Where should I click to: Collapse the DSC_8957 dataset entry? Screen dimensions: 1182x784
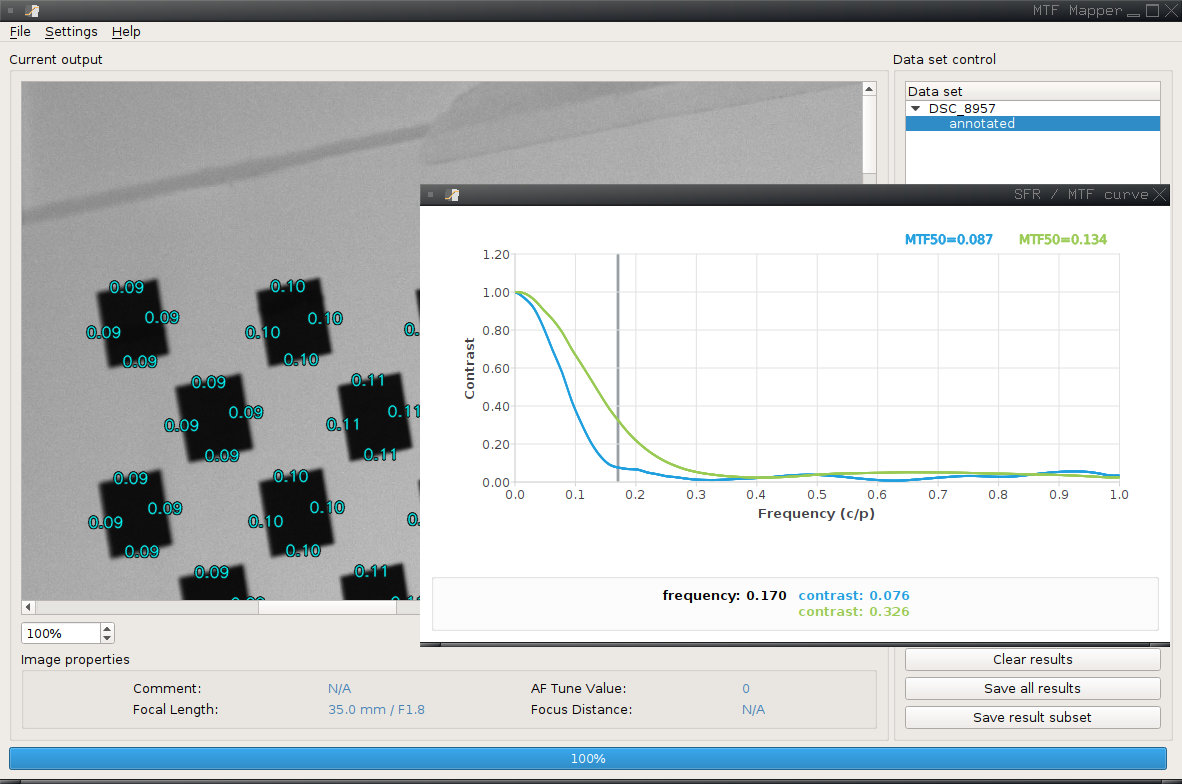click(x=916, y=108)
